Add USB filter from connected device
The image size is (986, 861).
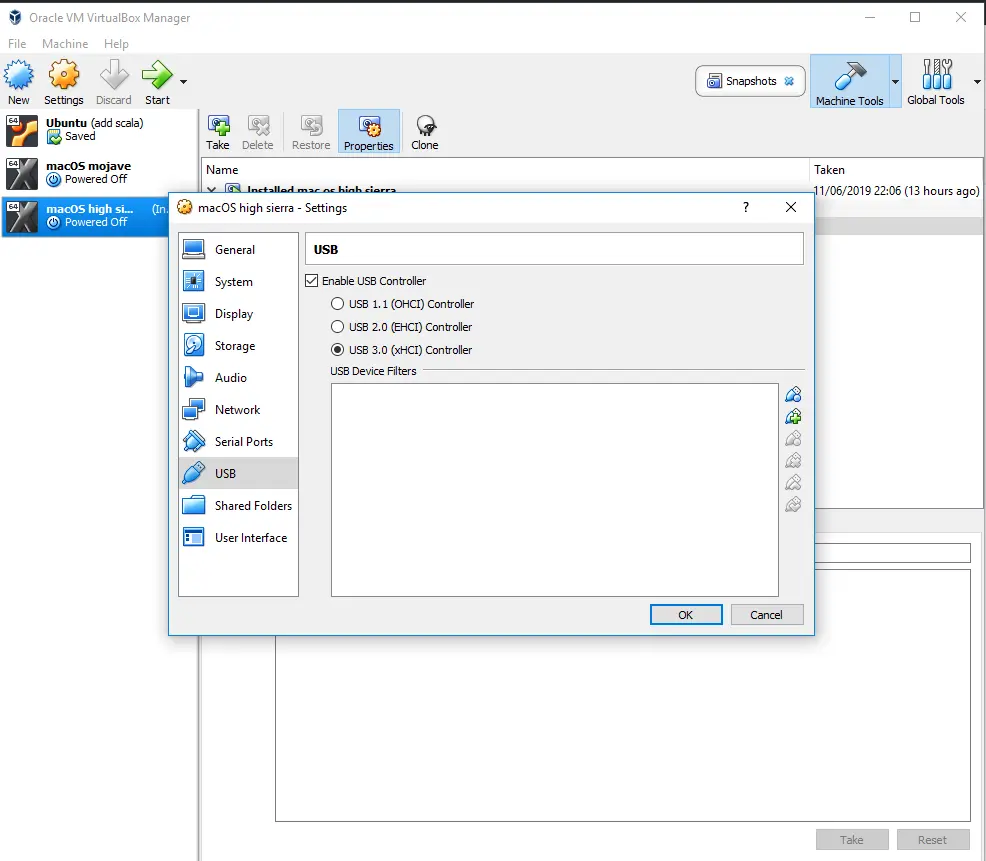(793, 416)
